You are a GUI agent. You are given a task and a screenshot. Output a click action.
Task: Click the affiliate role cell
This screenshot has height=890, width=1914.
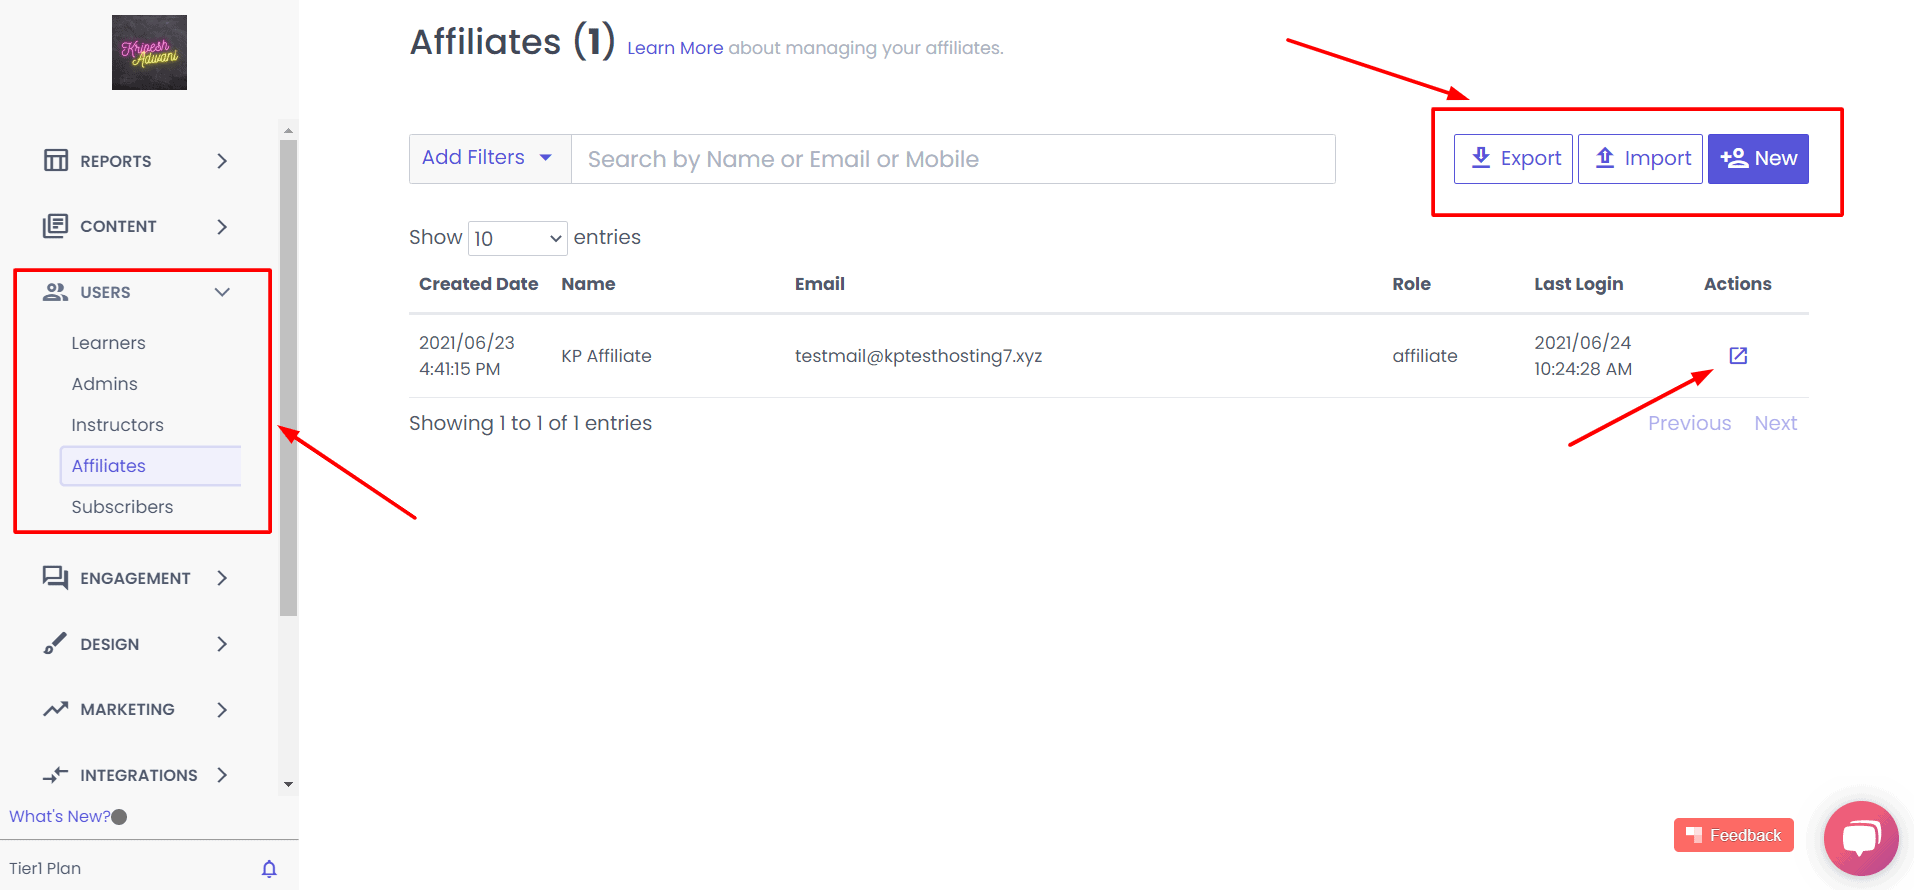point(1425,356)
